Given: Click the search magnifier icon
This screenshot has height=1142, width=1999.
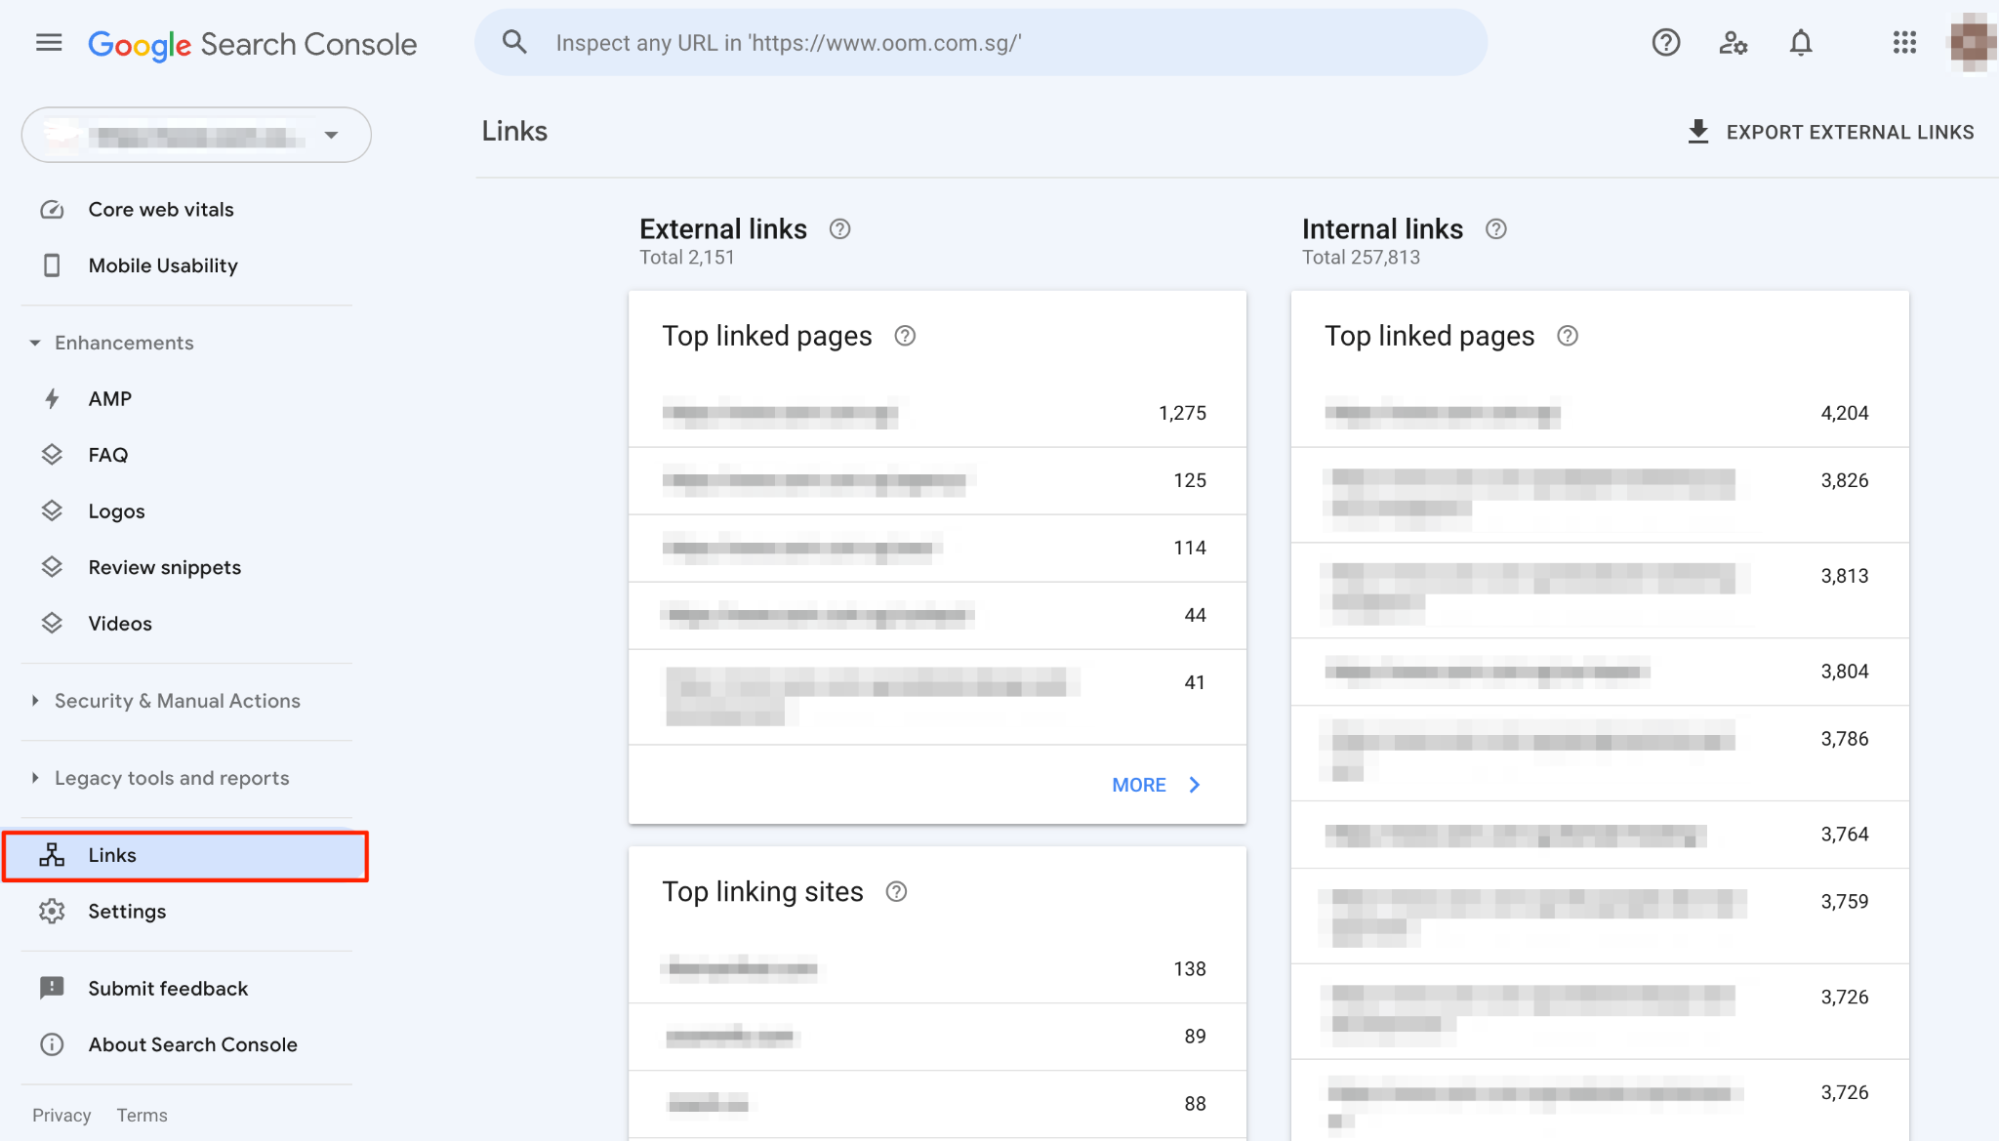Looking at the screenshot, I should 514,42.
